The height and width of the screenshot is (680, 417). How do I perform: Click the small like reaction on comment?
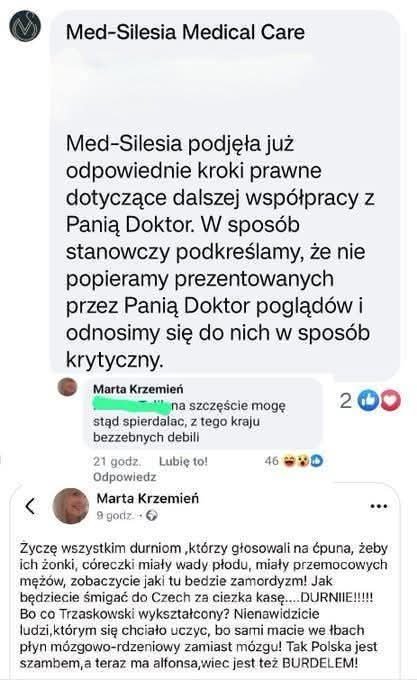click(317, 461)
